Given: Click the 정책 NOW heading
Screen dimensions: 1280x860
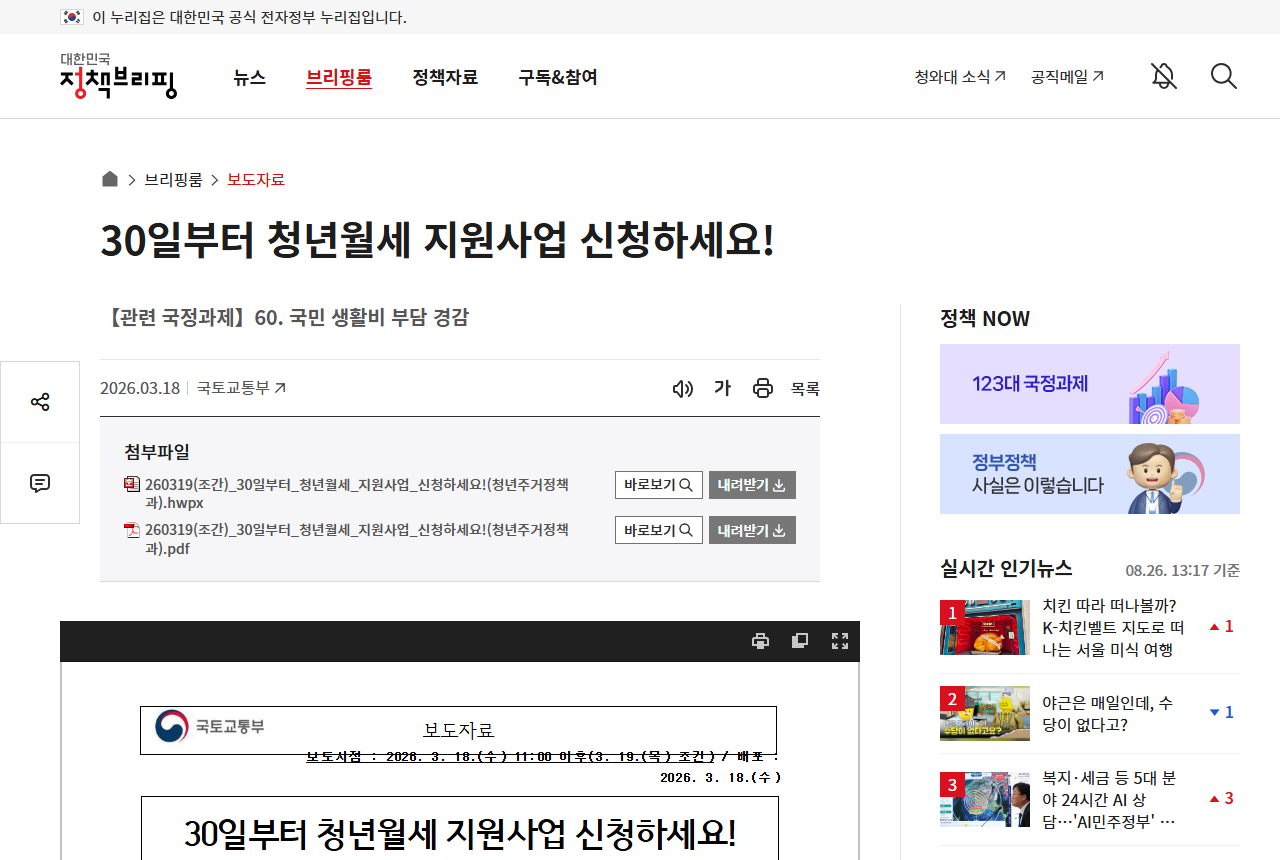Looking at the screenshot, I should [x=985, y=318].
